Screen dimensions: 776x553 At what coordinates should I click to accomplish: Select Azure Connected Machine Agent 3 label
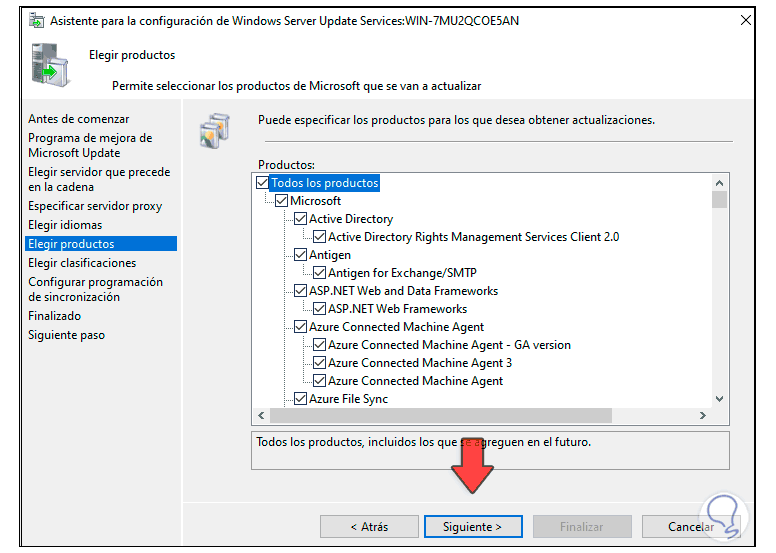[x=420, y=363]
